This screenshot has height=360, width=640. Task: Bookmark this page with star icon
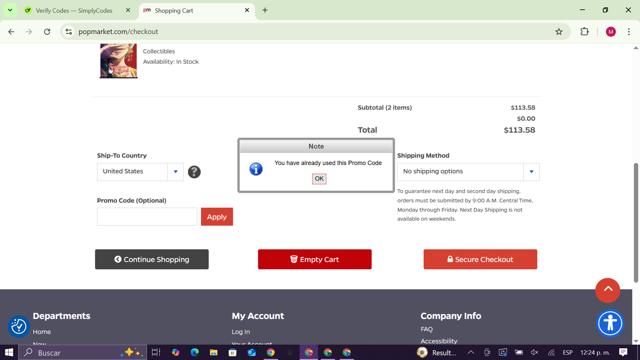coord(559,31)
